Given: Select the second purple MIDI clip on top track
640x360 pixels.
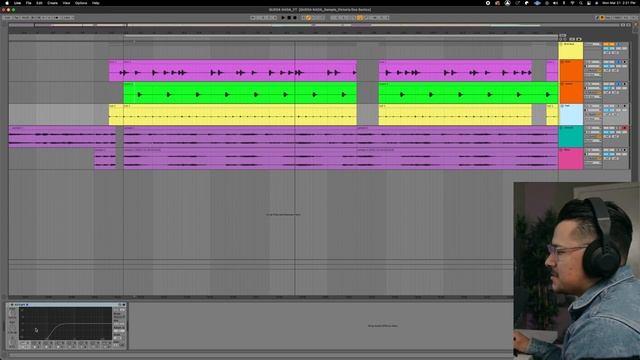Looking at the screenshot, I should (x=455, y=71).
